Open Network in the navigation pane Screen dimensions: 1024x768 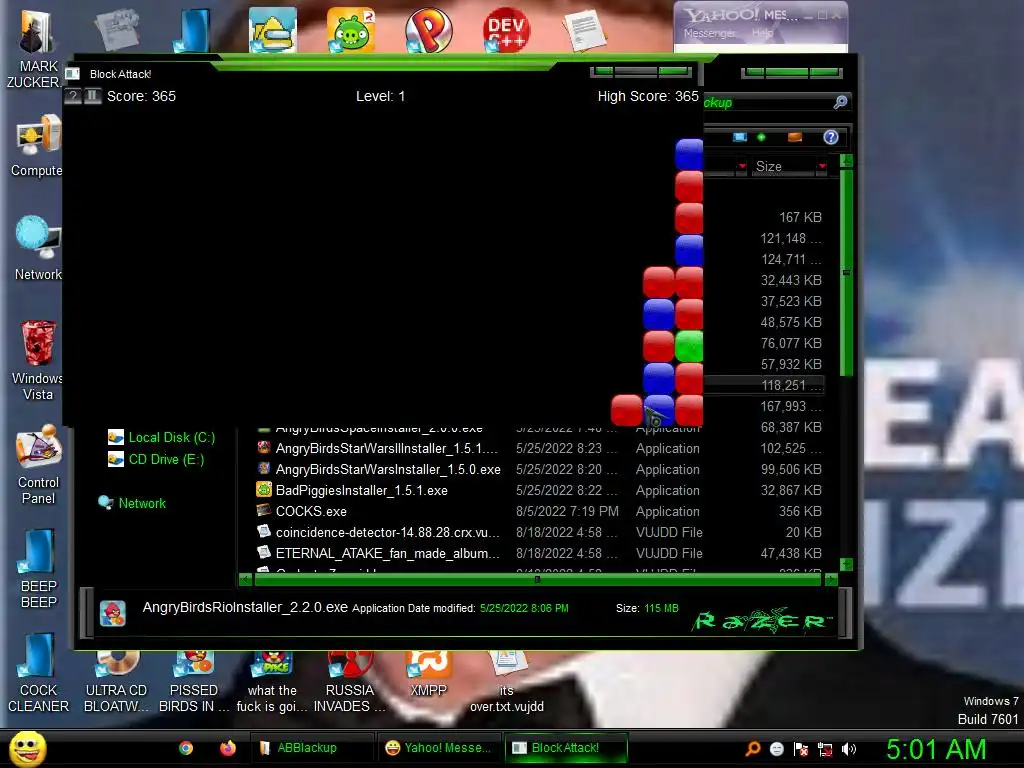point(132,504)
